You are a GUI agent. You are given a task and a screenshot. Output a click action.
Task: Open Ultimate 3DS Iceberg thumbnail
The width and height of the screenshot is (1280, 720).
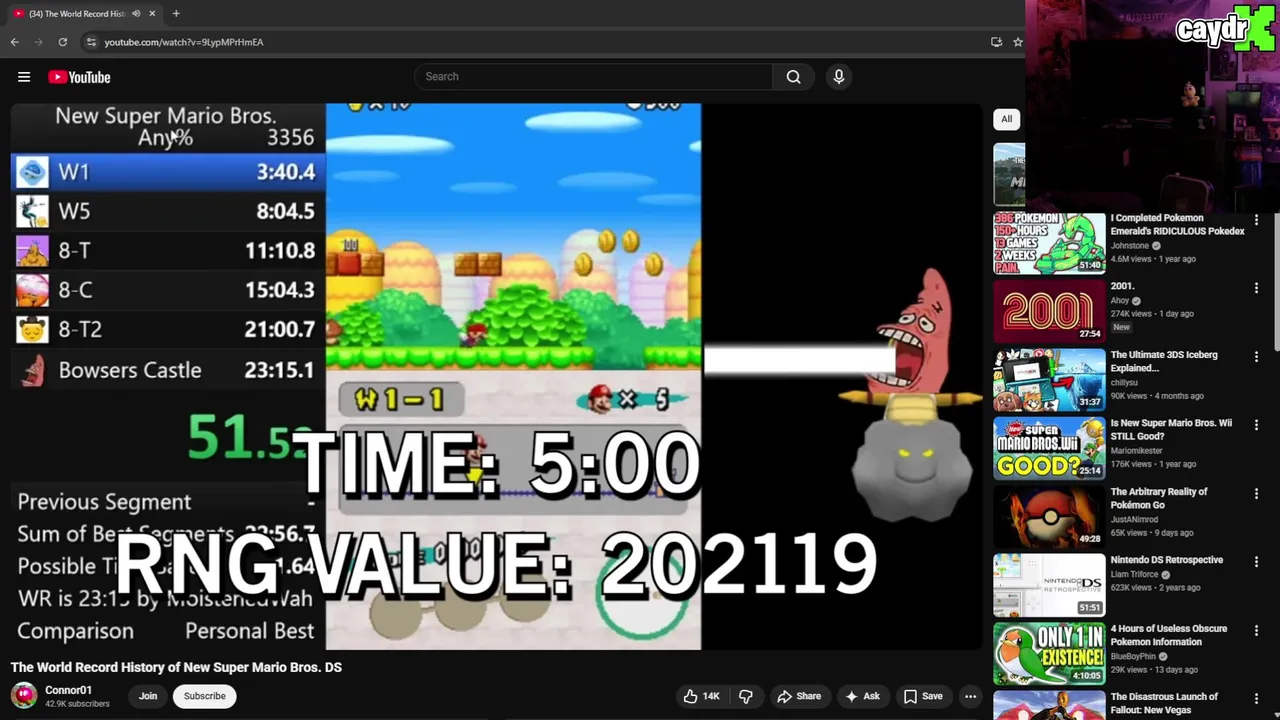[1049, 380]
